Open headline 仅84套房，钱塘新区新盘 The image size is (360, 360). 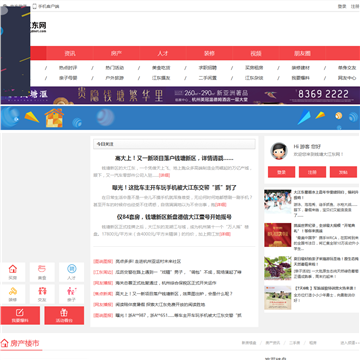tap(174, 217)
